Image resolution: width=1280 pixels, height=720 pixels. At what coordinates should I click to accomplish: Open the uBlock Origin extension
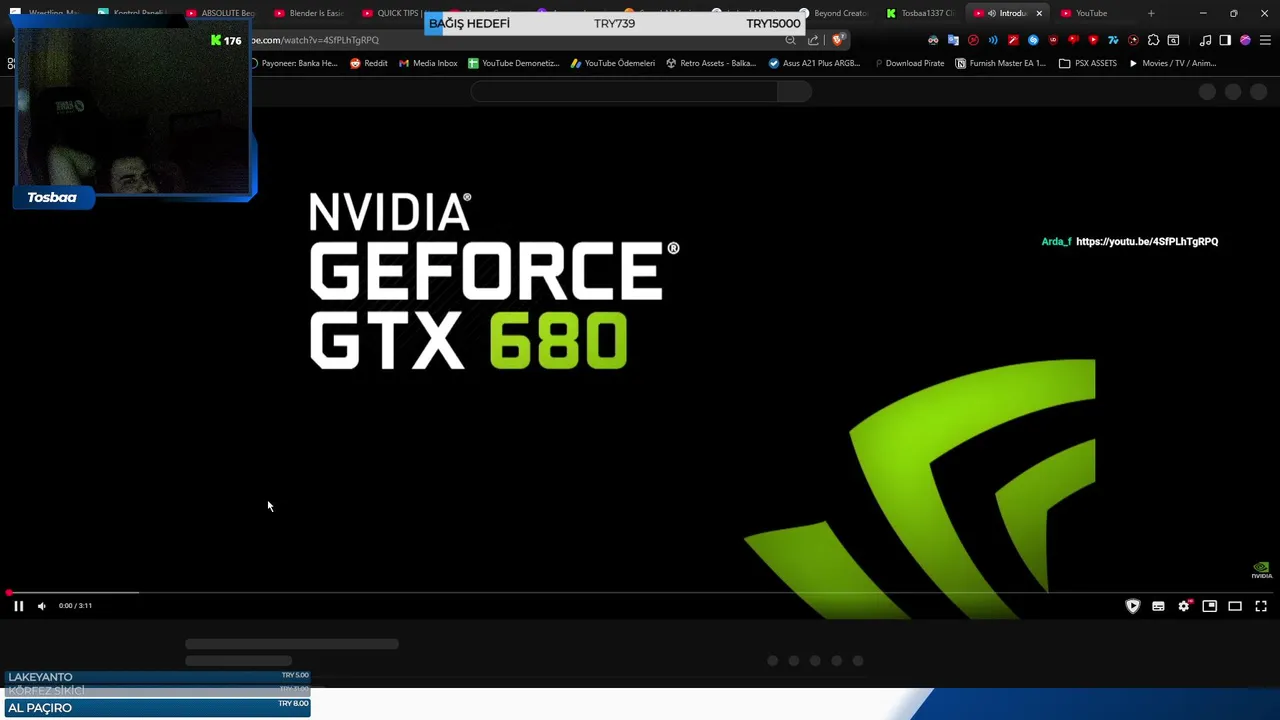pos(1053,40)
